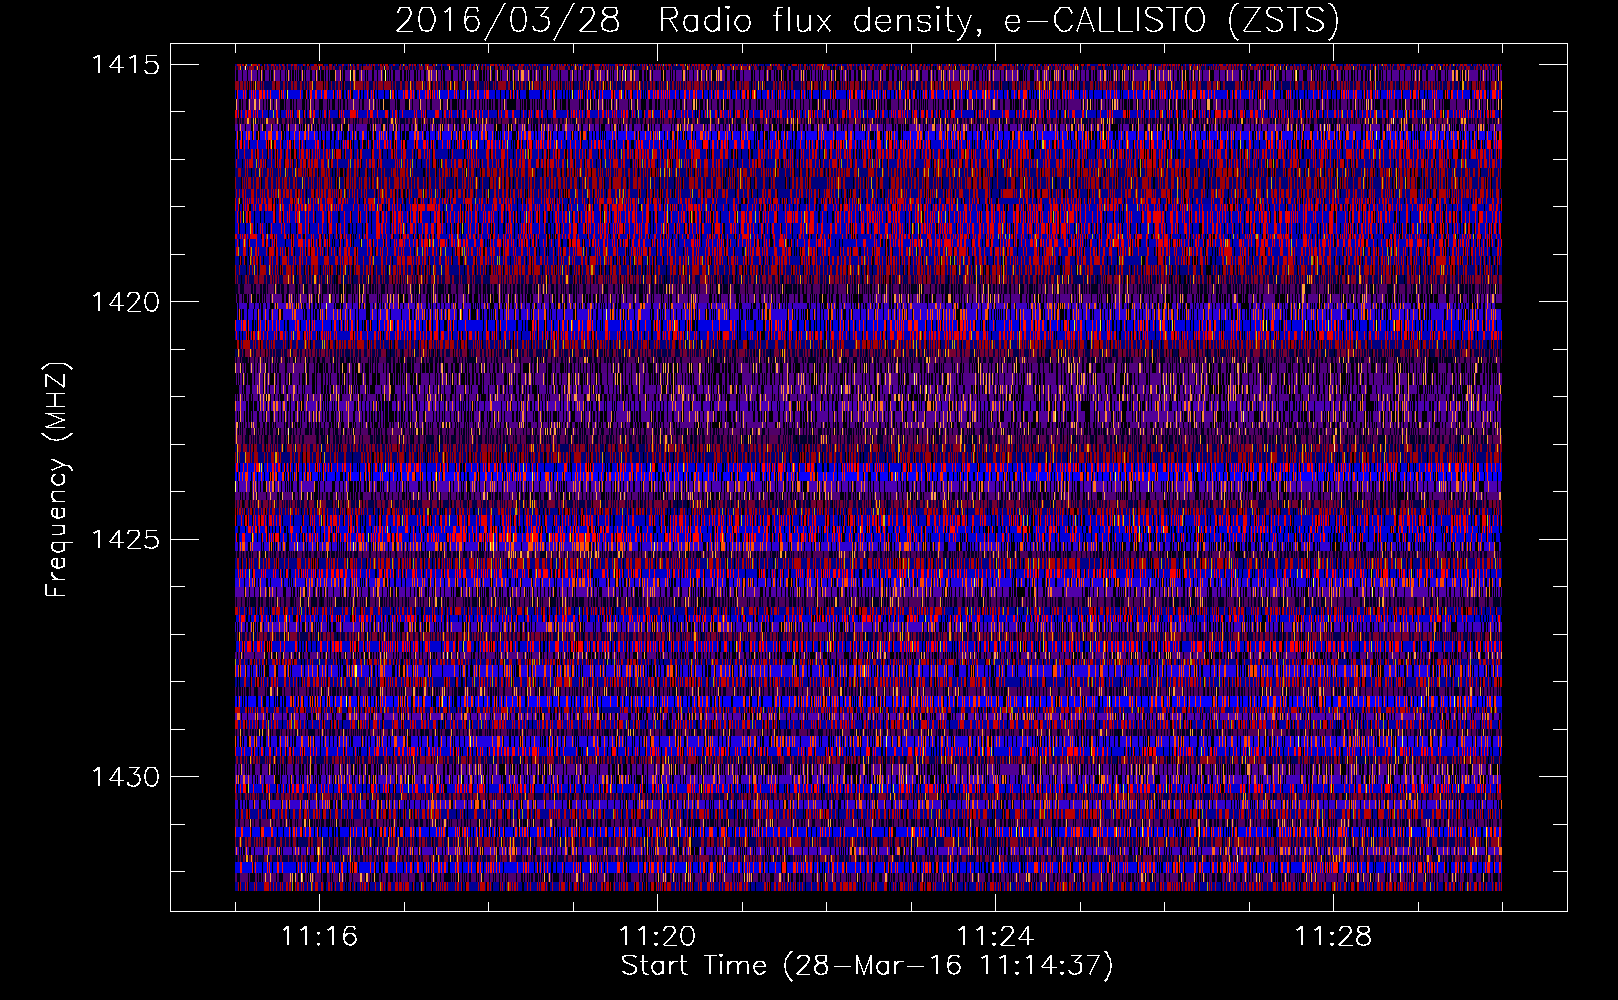Screen dimensions: 1618x1000
Task: Select the '1425' frequency axis label
Action: click(125, 540)
